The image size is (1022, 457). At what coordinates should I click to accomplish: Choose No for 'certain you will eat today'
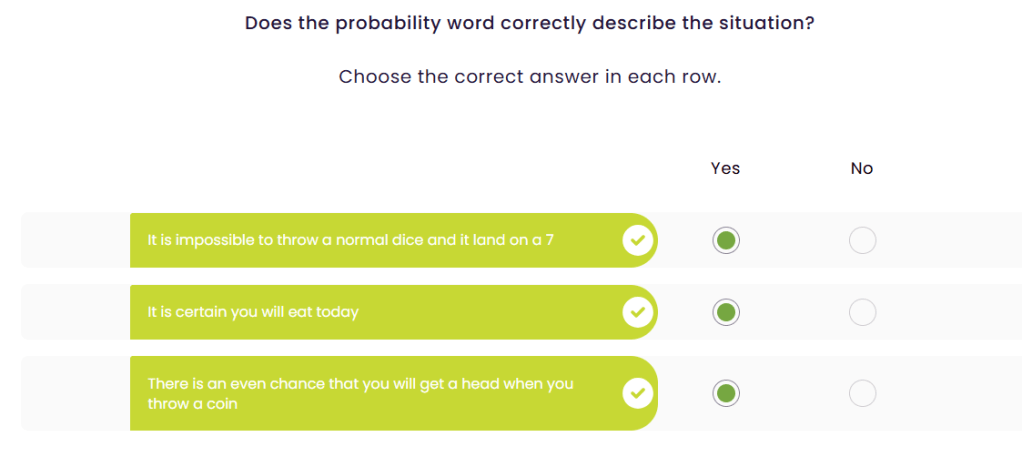(862, 313)
